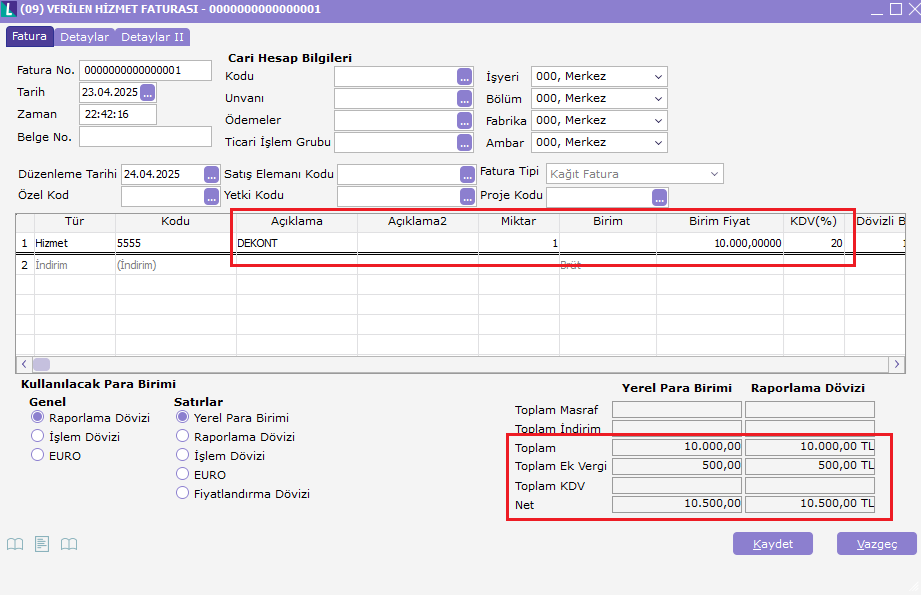Click the Fatura No. input field
This screenshot has height=595, width=921.
tap(145, 70)
